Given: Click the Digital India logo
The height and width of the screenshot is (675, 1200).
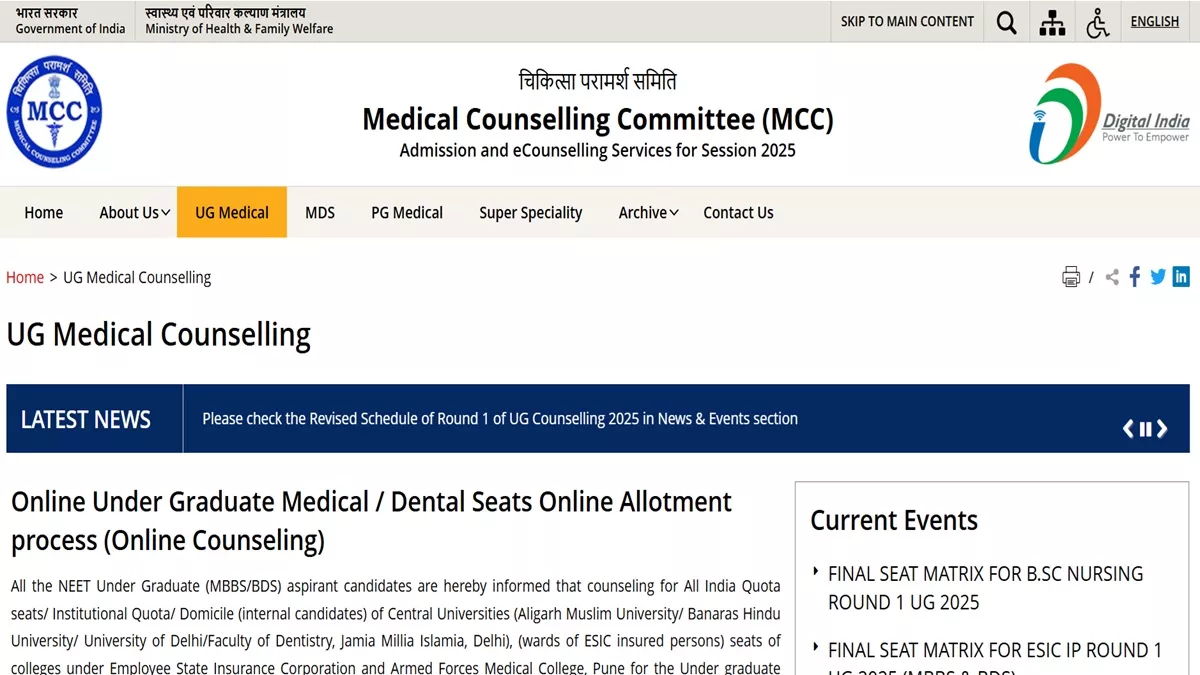Looking at the screenshot, I should (1110, 113).
